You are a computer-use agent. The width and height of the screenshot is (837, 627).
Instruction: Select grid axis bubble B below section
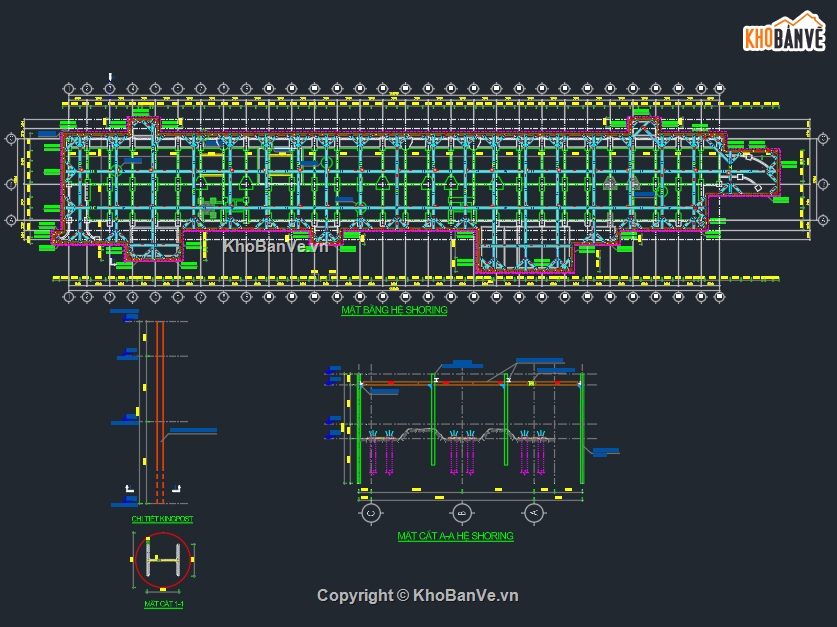coord(462,513)
